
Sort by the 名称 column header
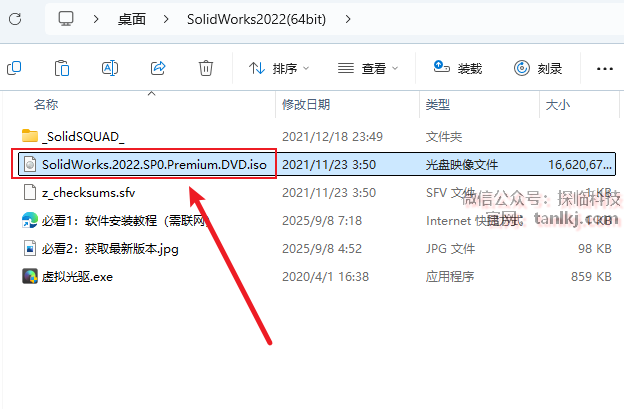coord(46,105)
